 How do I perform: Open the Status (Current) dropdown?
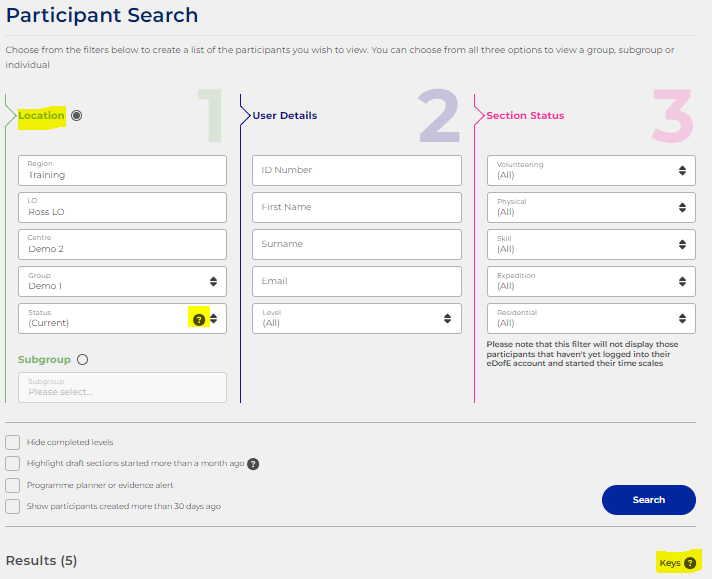(x=122, y=319)
